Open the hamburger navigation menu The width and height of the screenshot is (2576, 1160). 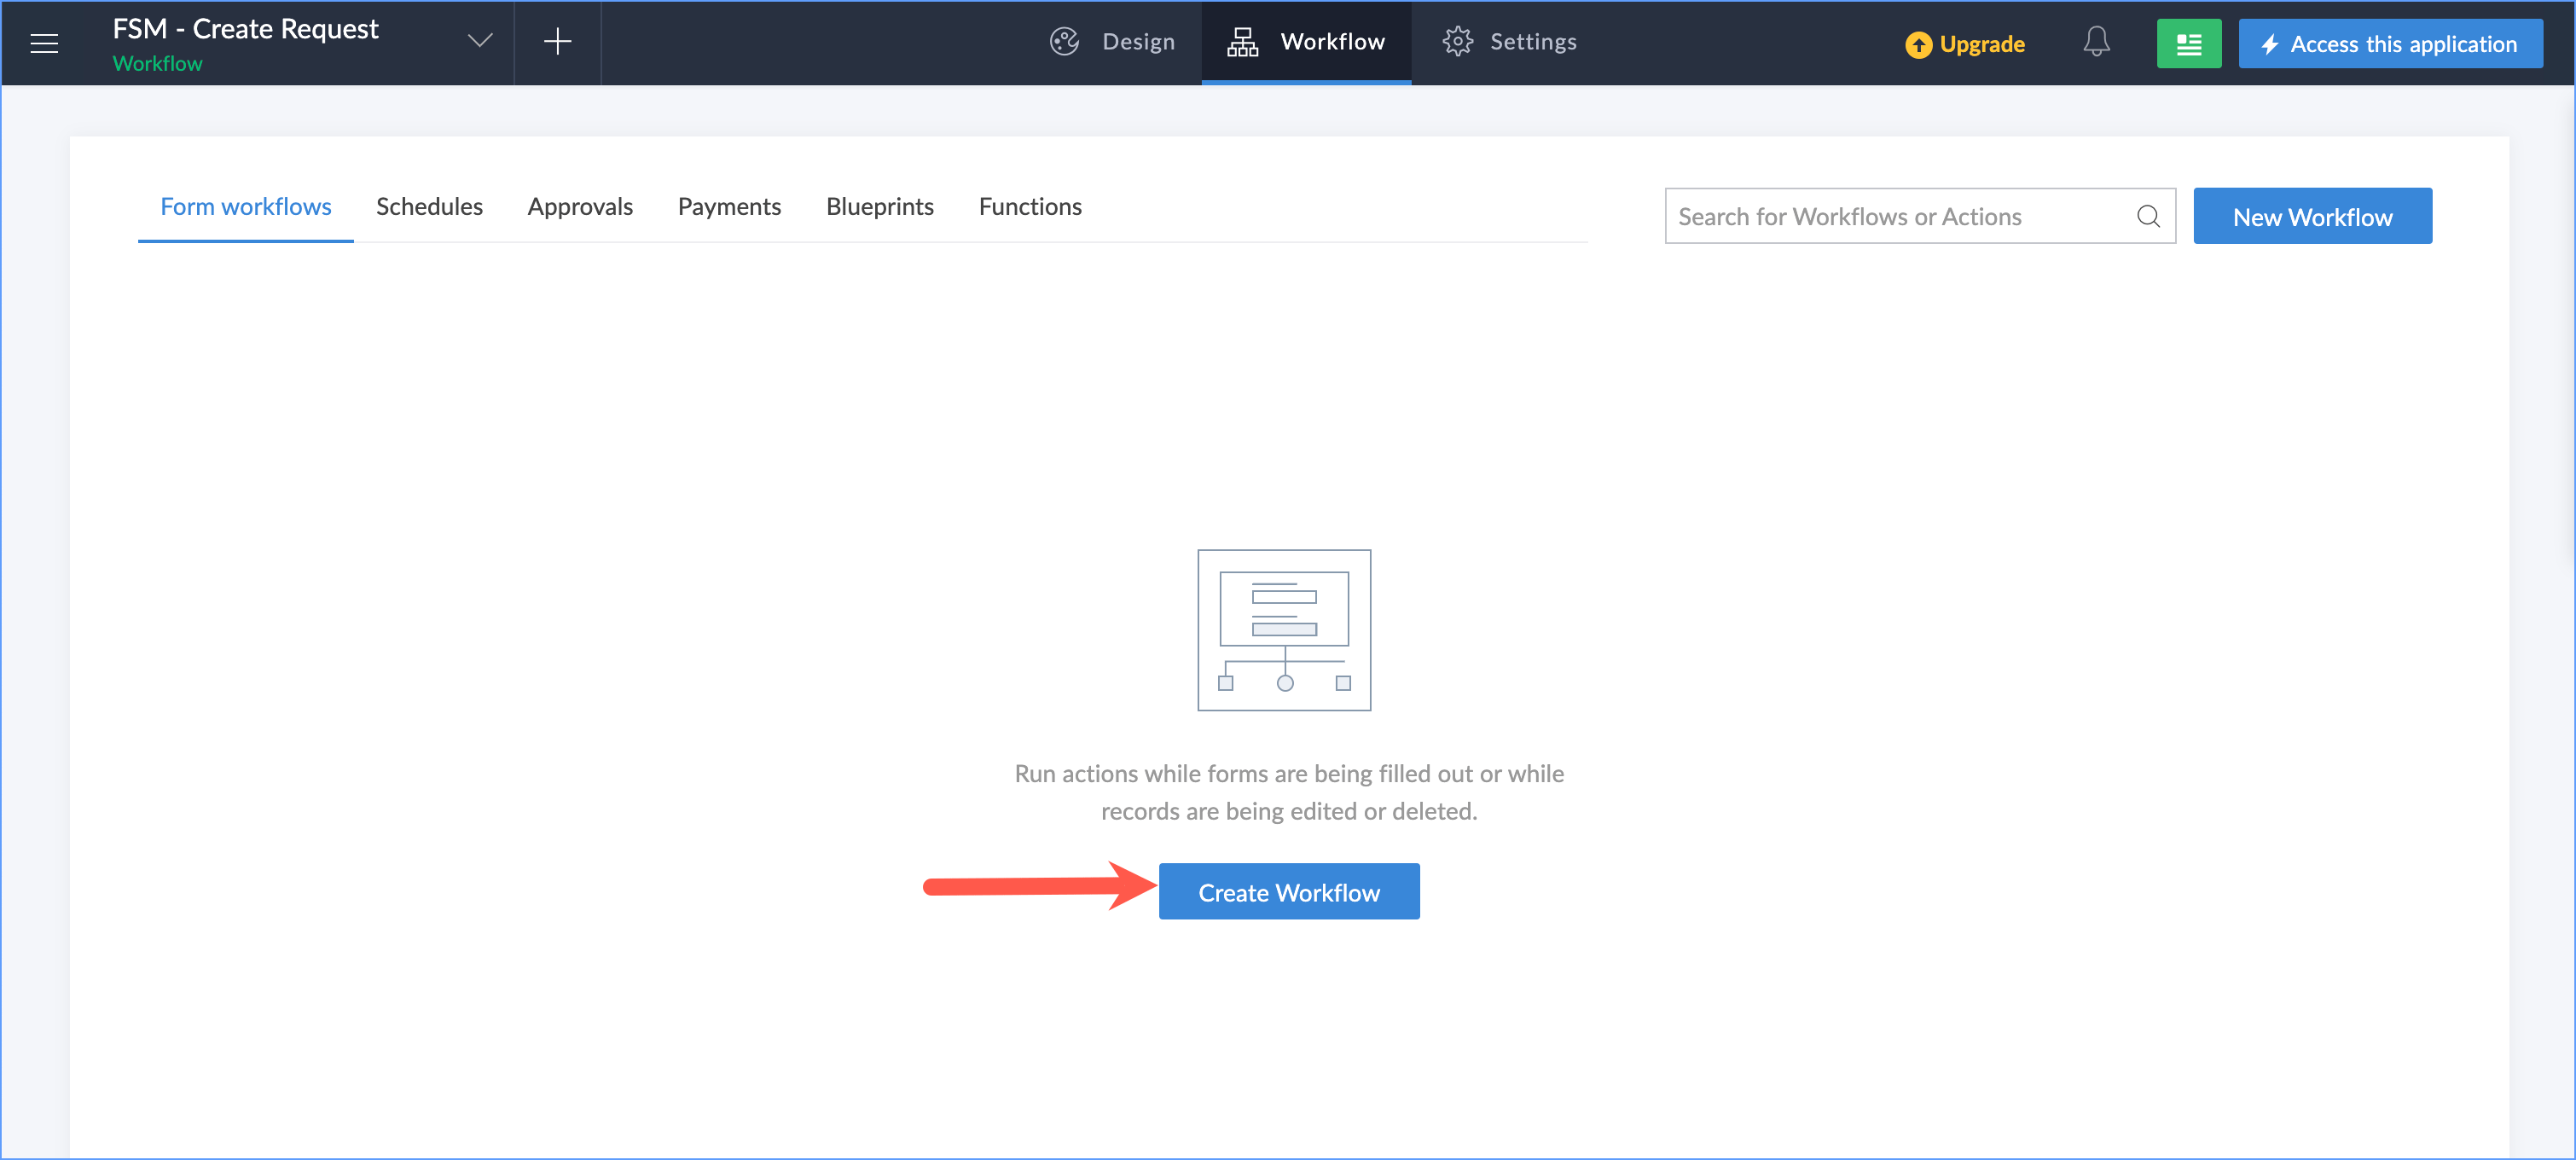44,43
